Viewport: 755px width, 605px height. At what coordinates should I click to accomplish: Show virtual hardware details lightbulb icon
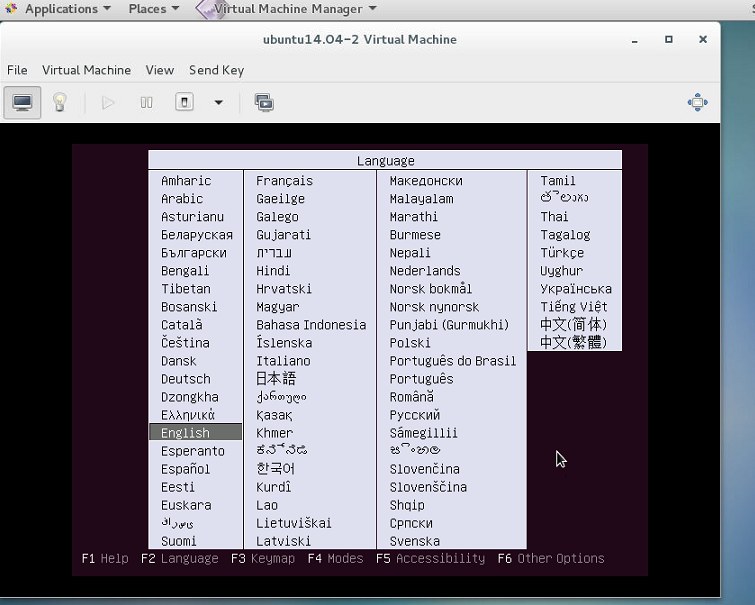(60, 103)
